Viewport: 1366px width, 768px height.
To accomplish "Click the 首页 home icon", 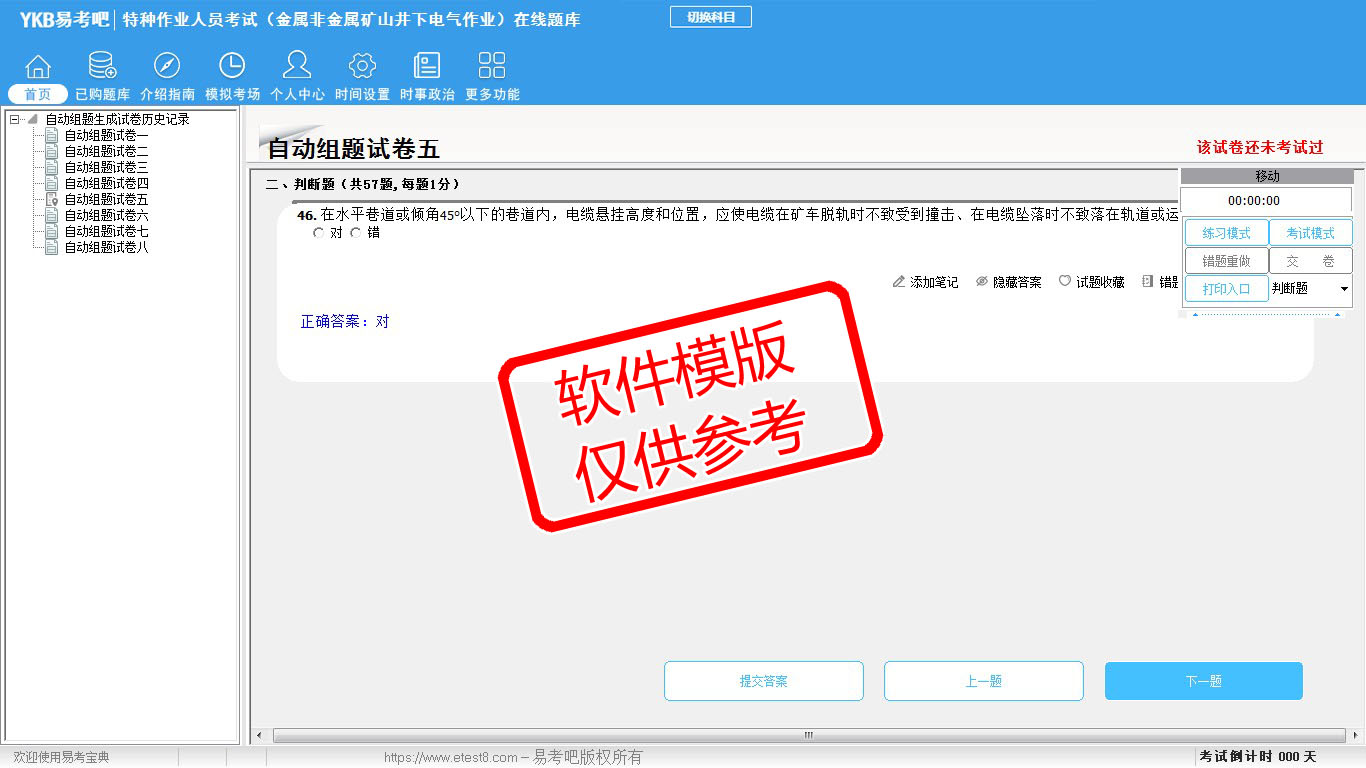I will point(38,67).
